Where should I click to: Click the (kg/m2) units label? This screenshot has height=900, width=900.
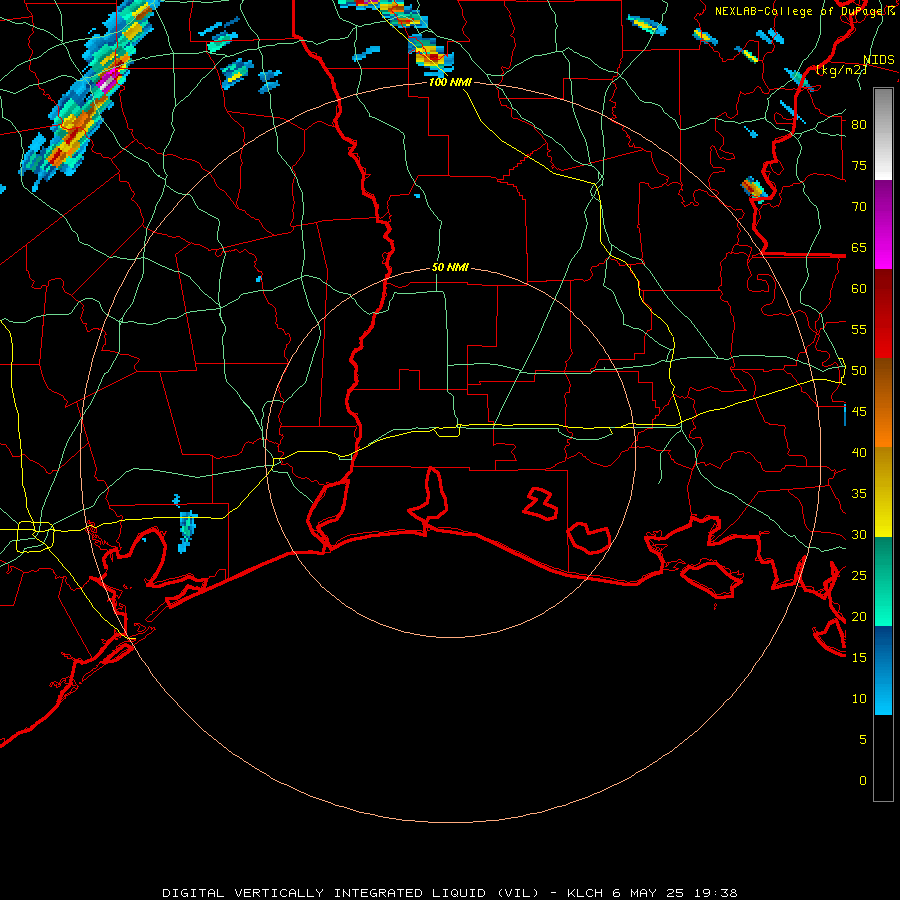click(841, 70)
